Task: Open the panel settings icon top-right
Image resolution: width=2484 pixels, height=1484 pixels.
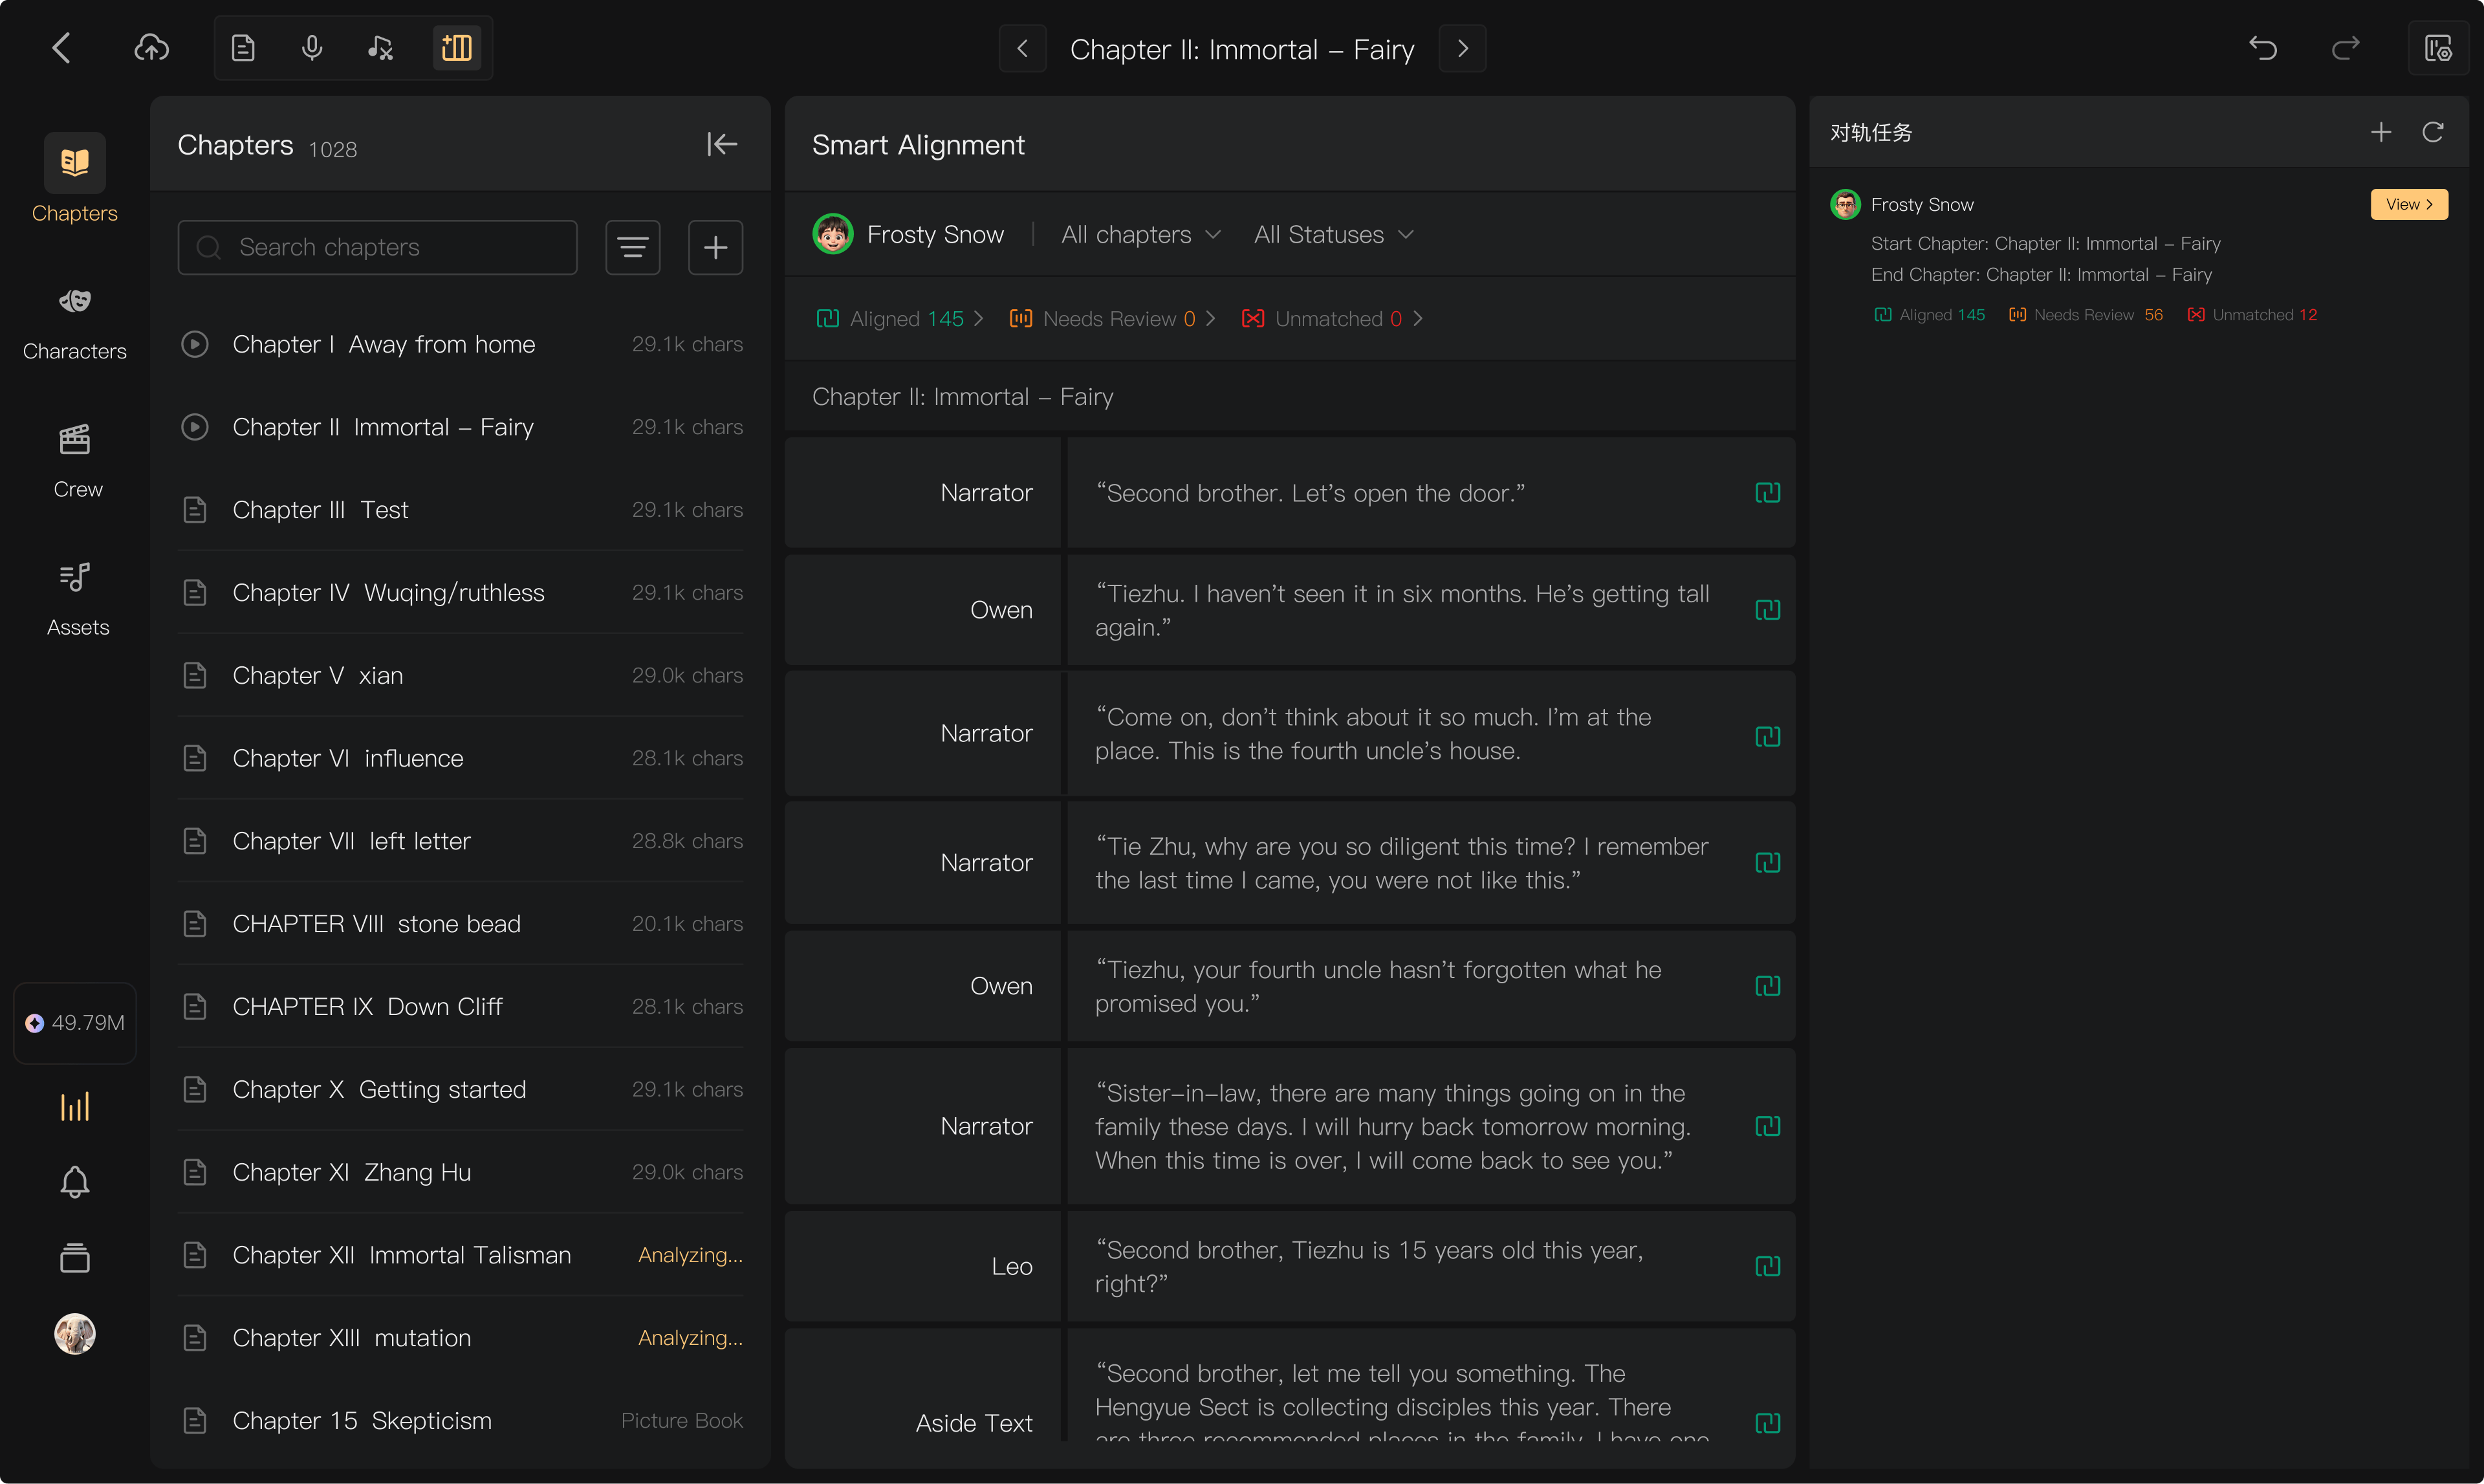Action: [2438, 48]
